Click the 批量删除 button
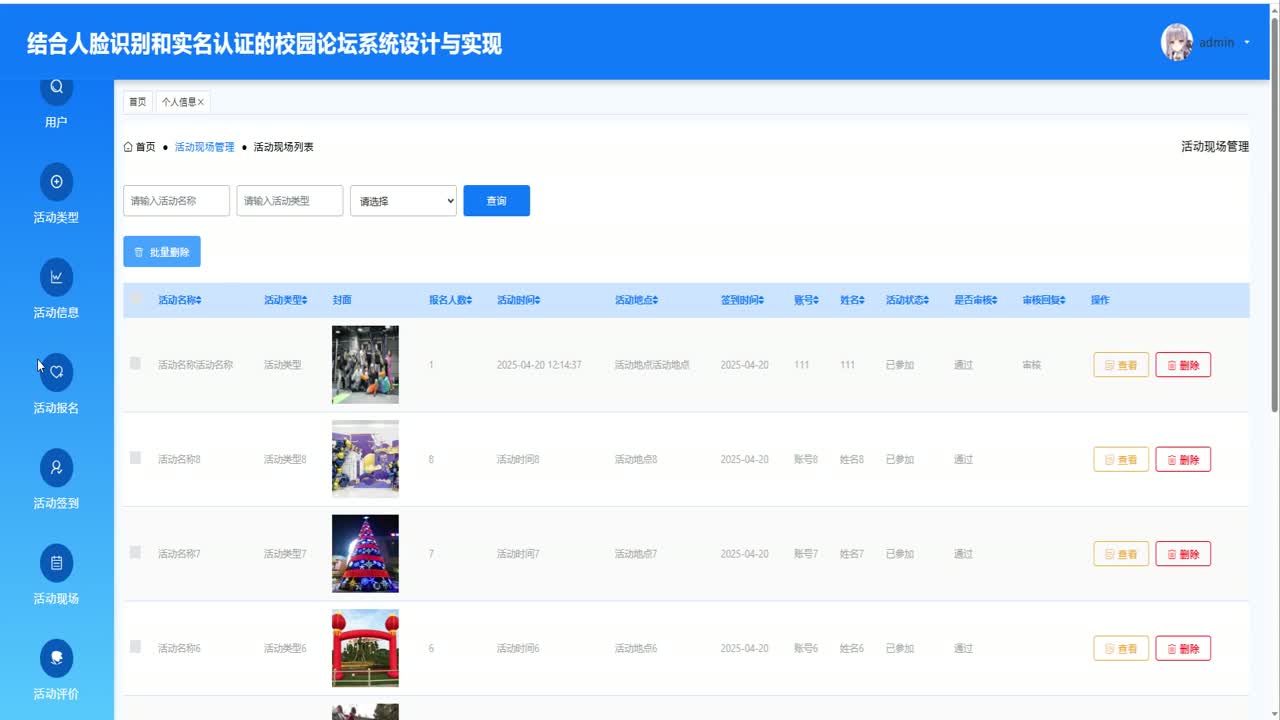The image size is (1280, 720). click(x=162, y=252)
